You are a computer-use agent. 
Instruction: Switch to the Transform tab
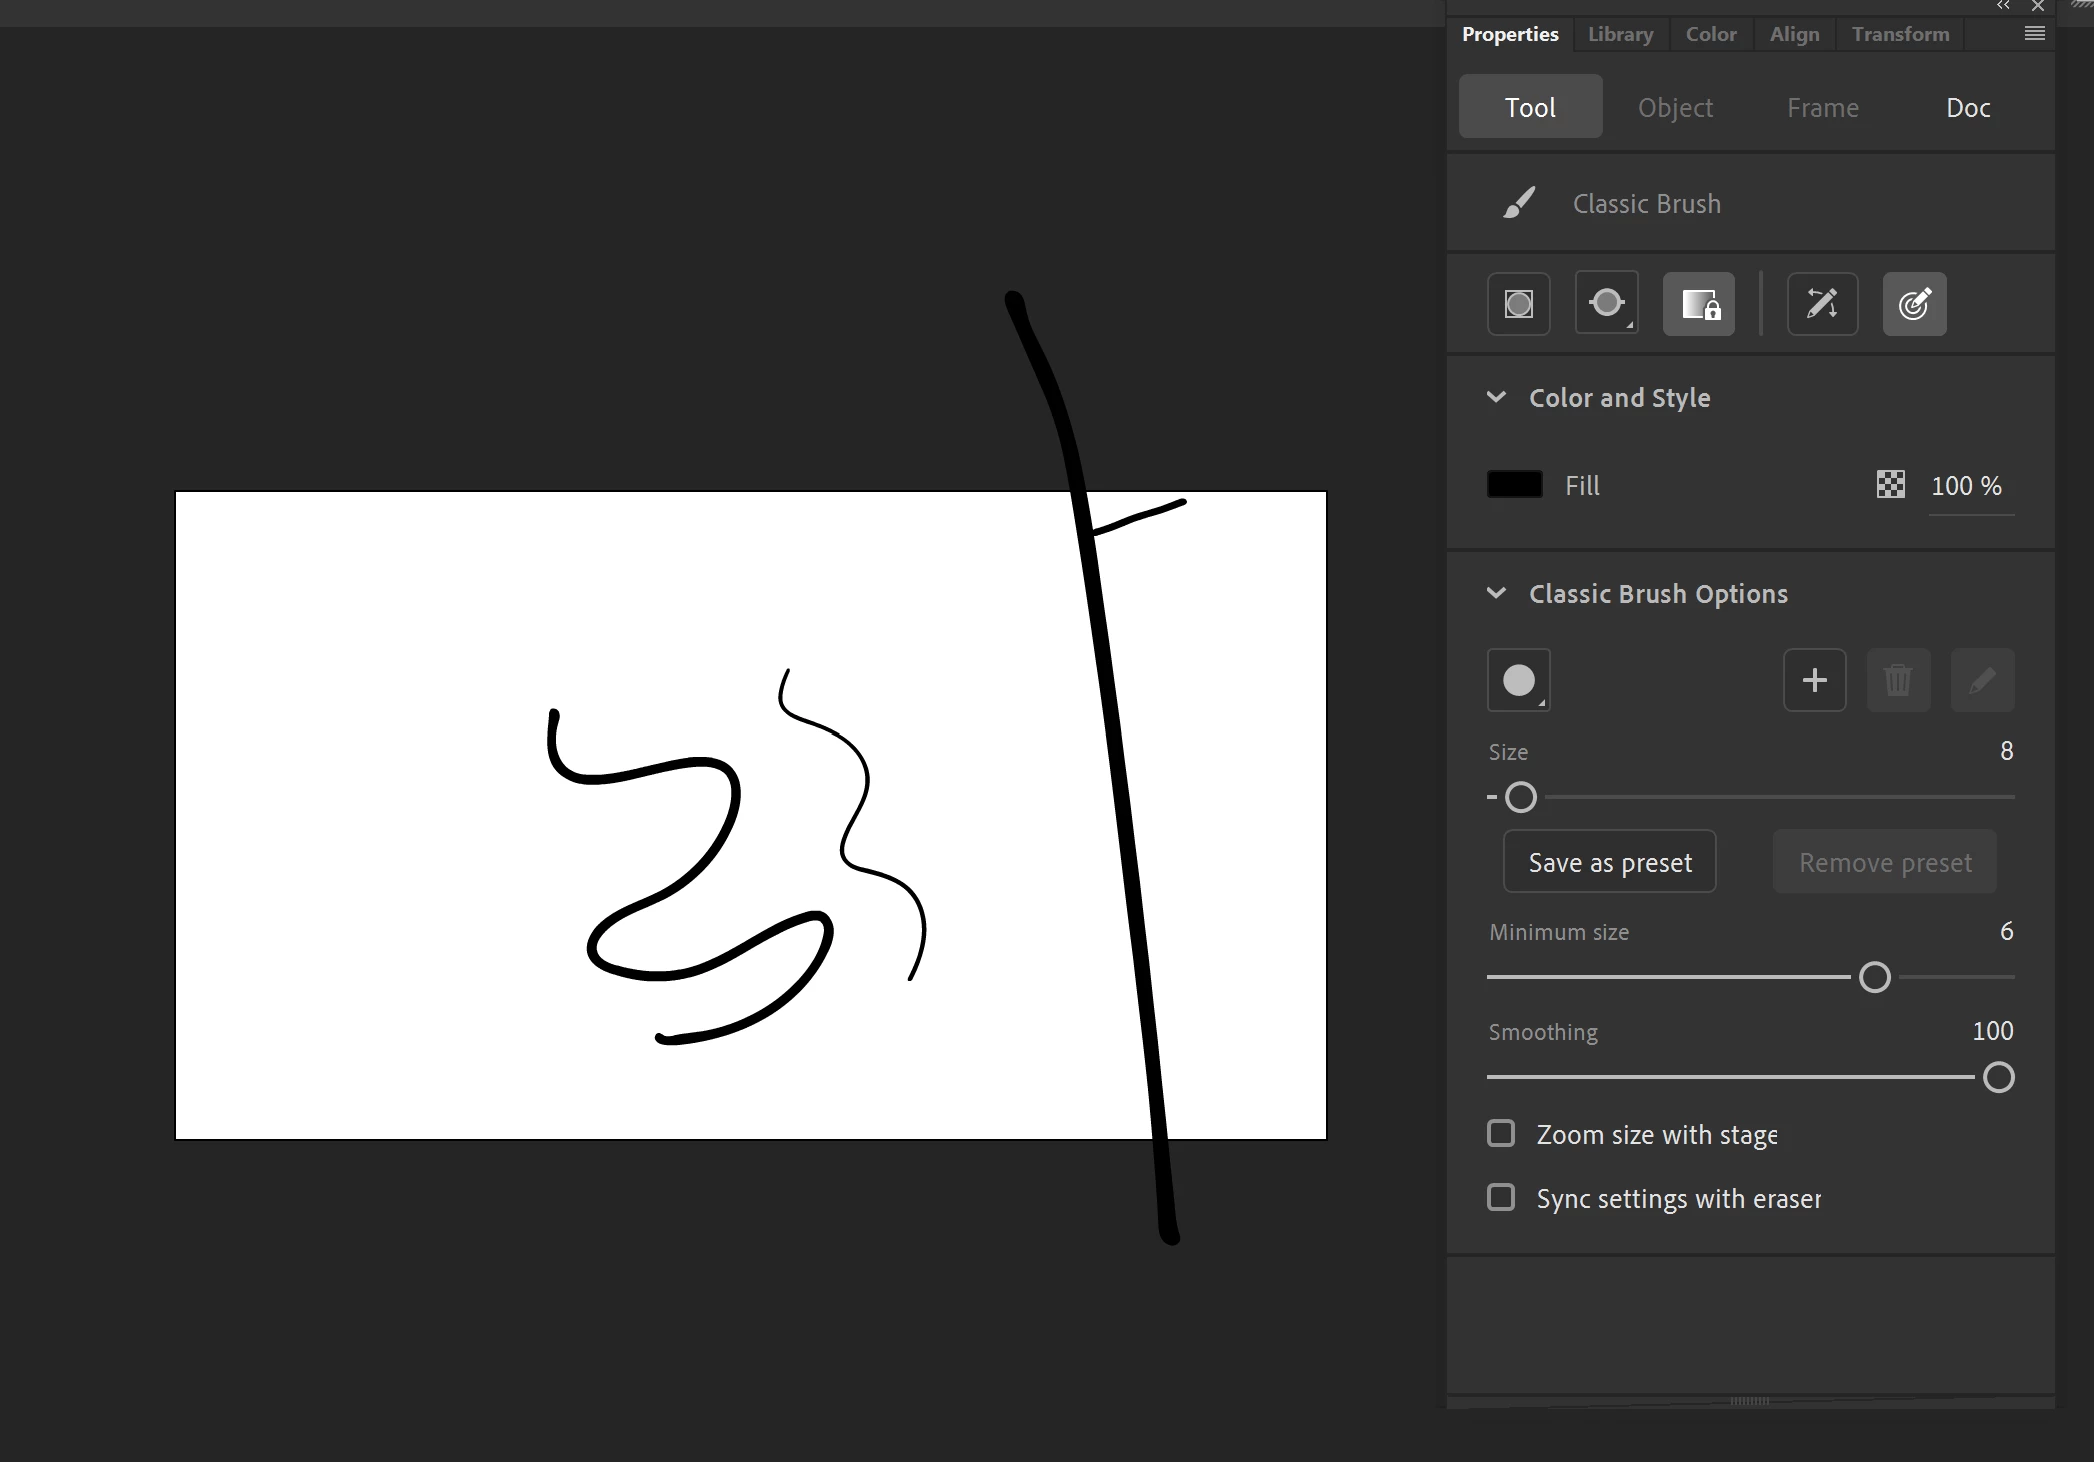point(1899,34)
